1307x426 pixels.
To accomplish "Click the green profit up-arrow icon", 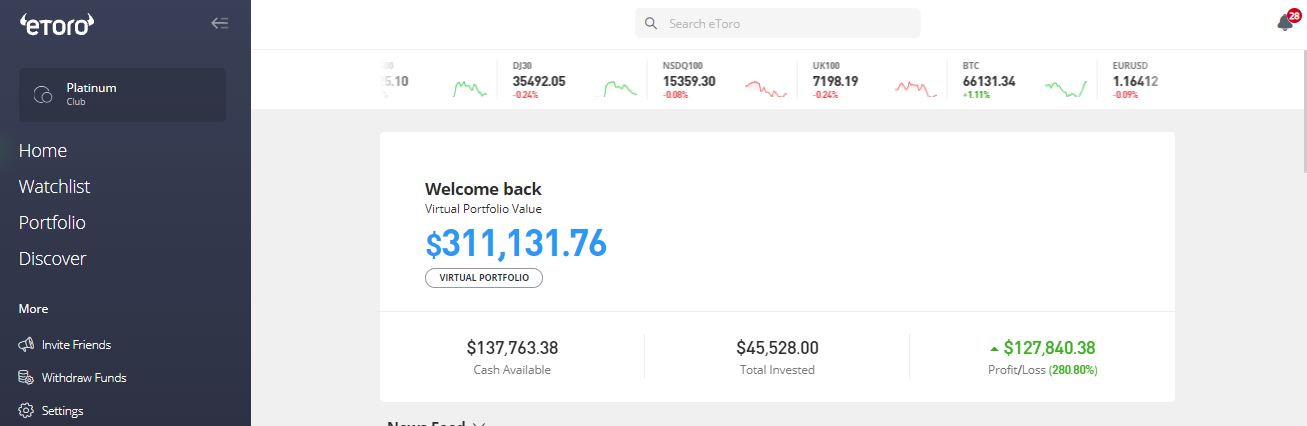I will (994, 349).
